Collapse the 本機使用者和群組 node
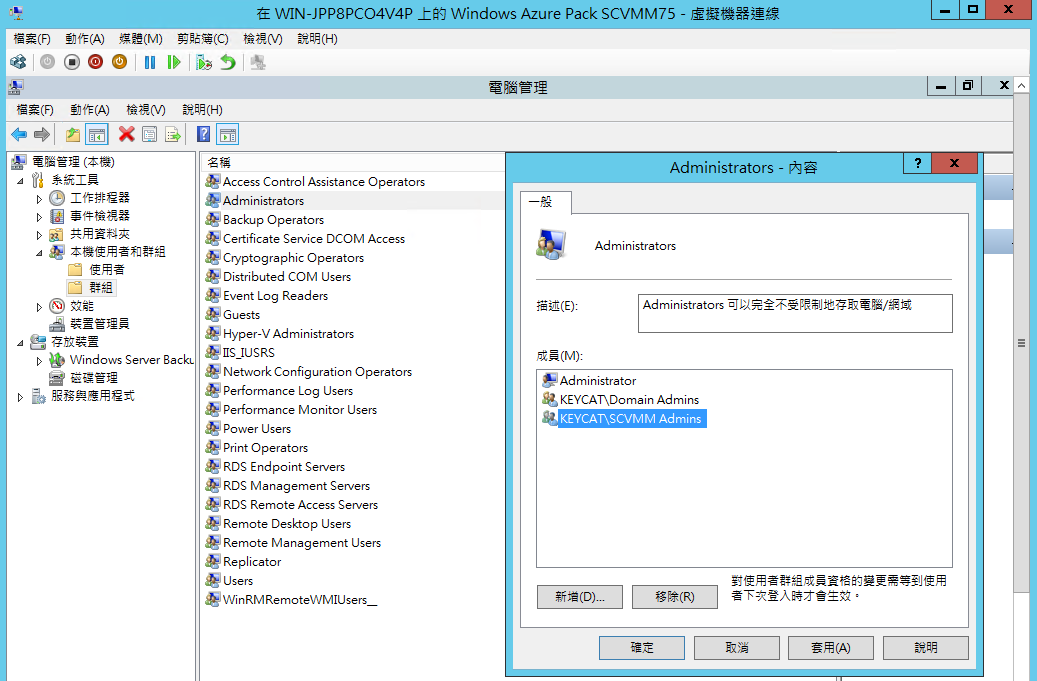The width and height of the screenshot is (1037, 681). pyautogui.click(x=39, y=253)
